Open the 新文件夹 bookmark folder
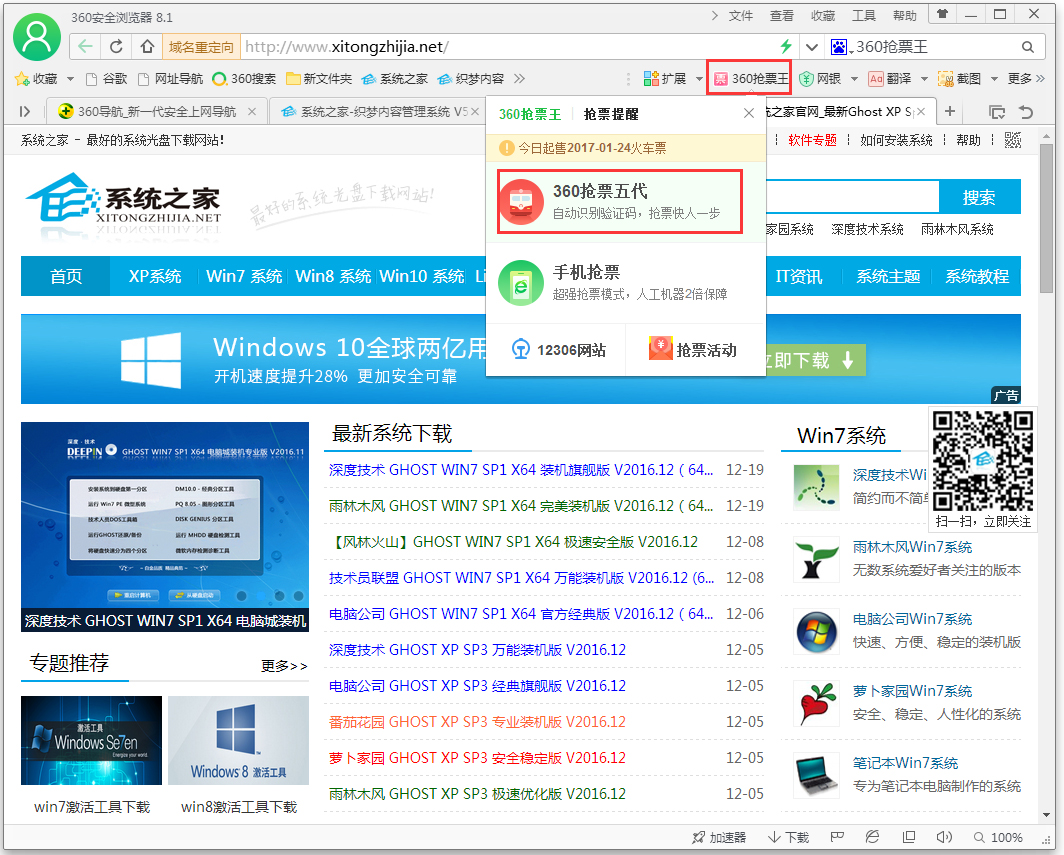 point(319,79)
